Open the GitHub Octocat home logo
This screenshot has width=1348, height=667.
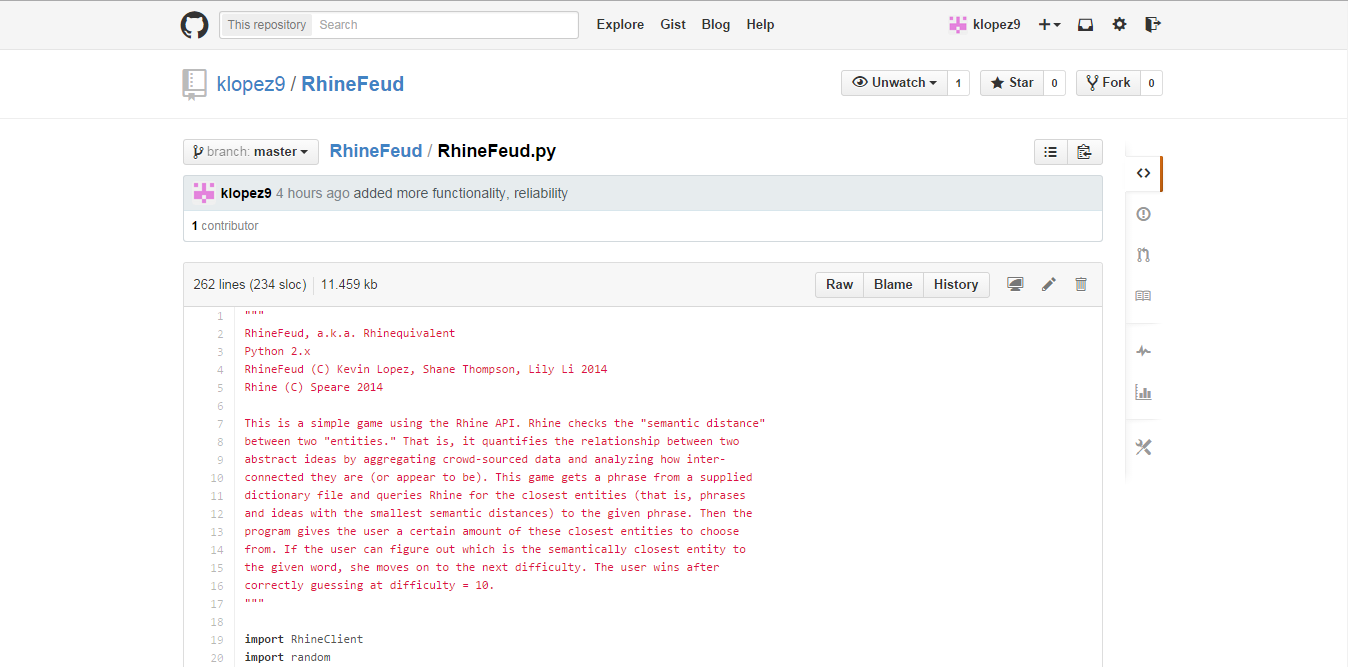[194, 25]
